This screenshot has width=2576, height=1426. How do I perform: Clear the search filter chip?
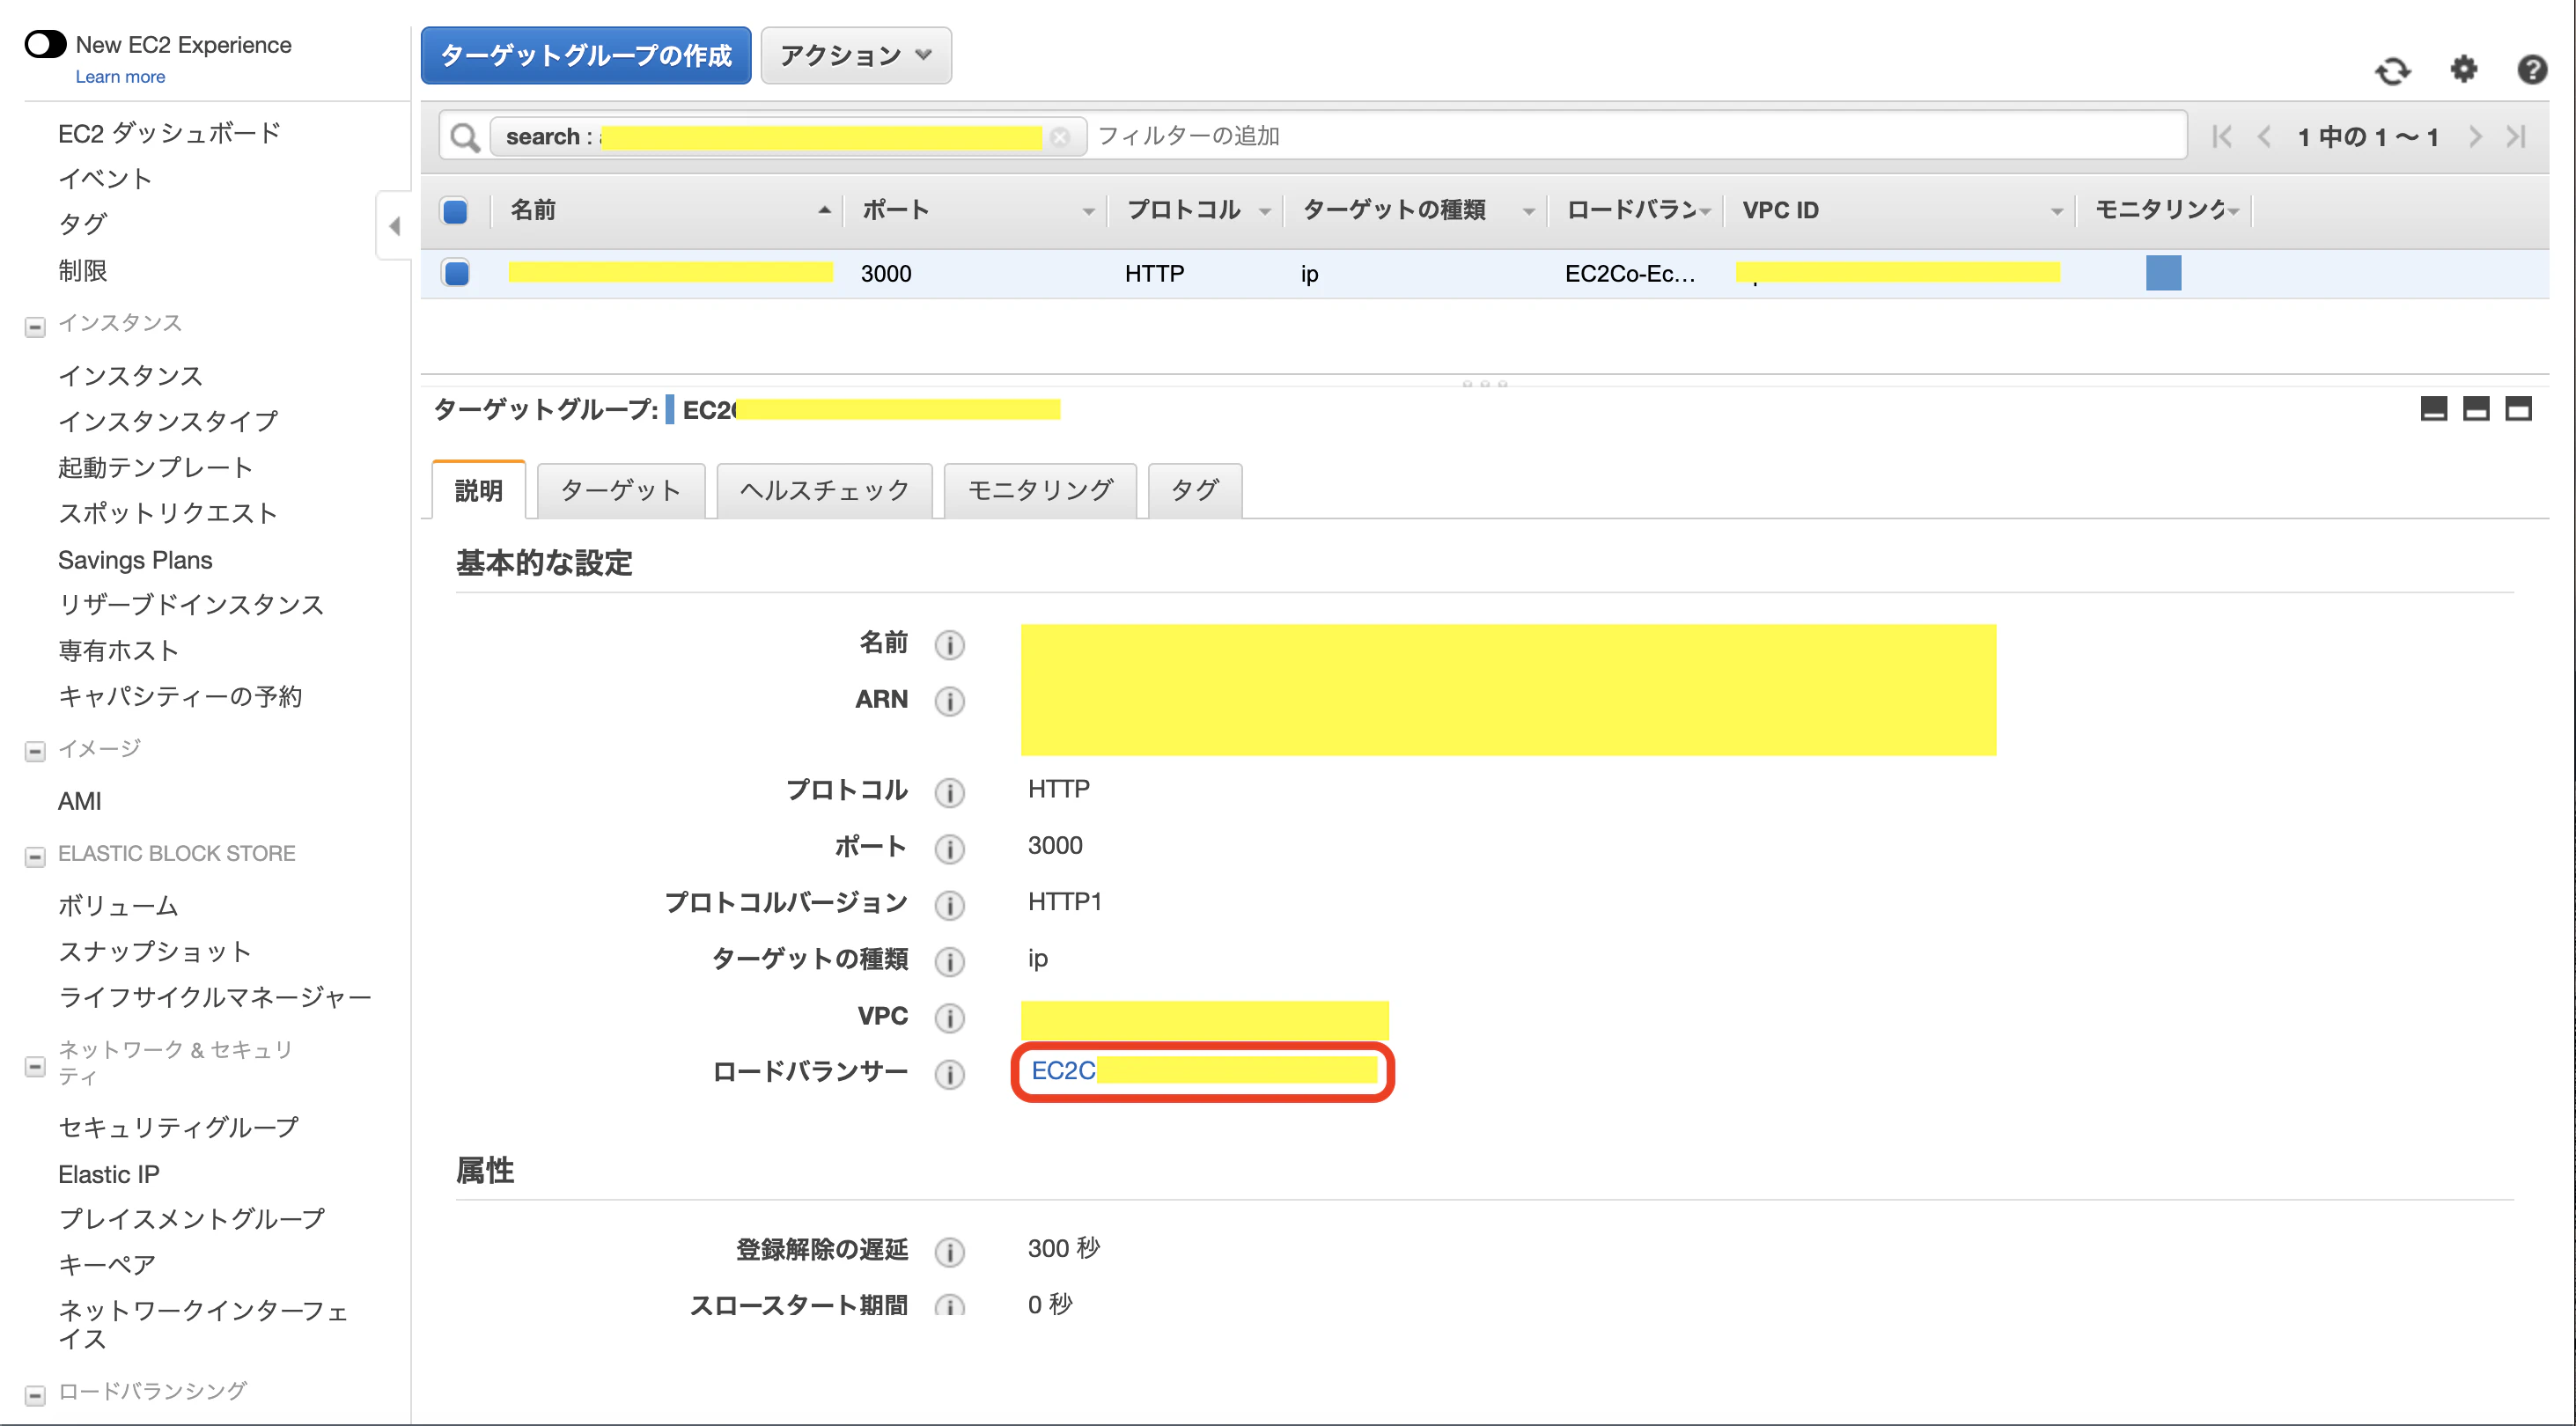[1060, 137]
